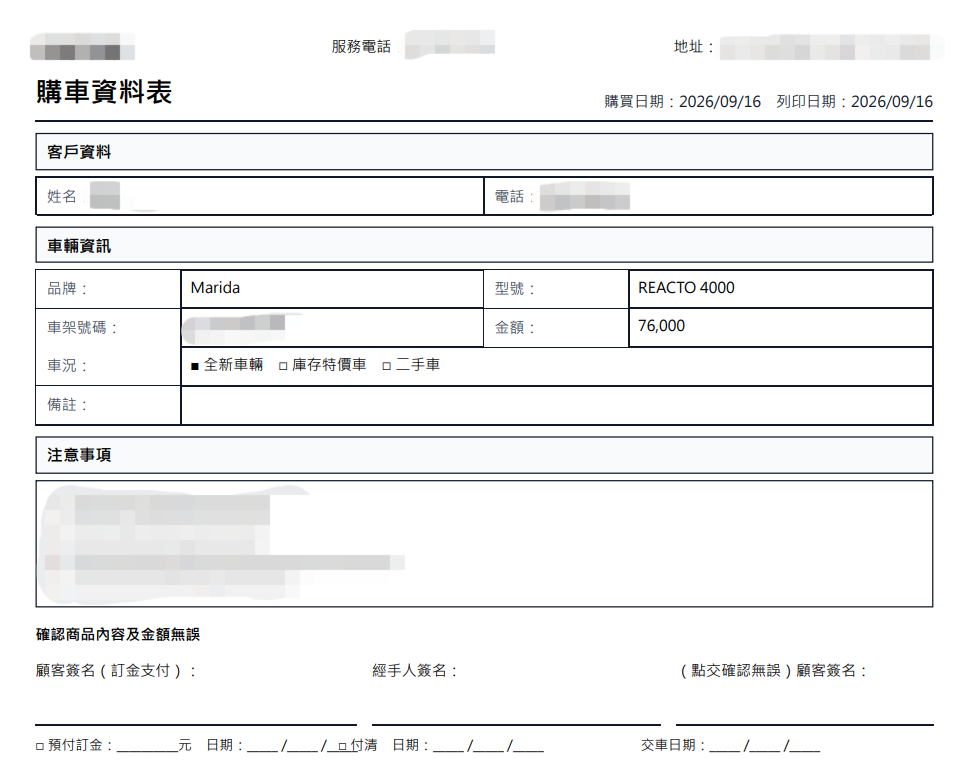Click the amount value 76,000
Image resolution: width=978 pixels, height=766 pixels.
point(661,326)
